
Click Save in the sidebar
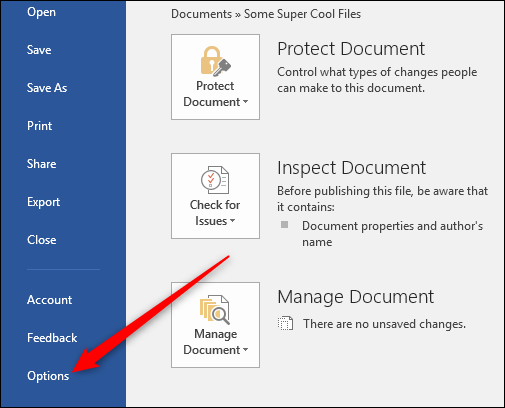click(x=39, y=50)
